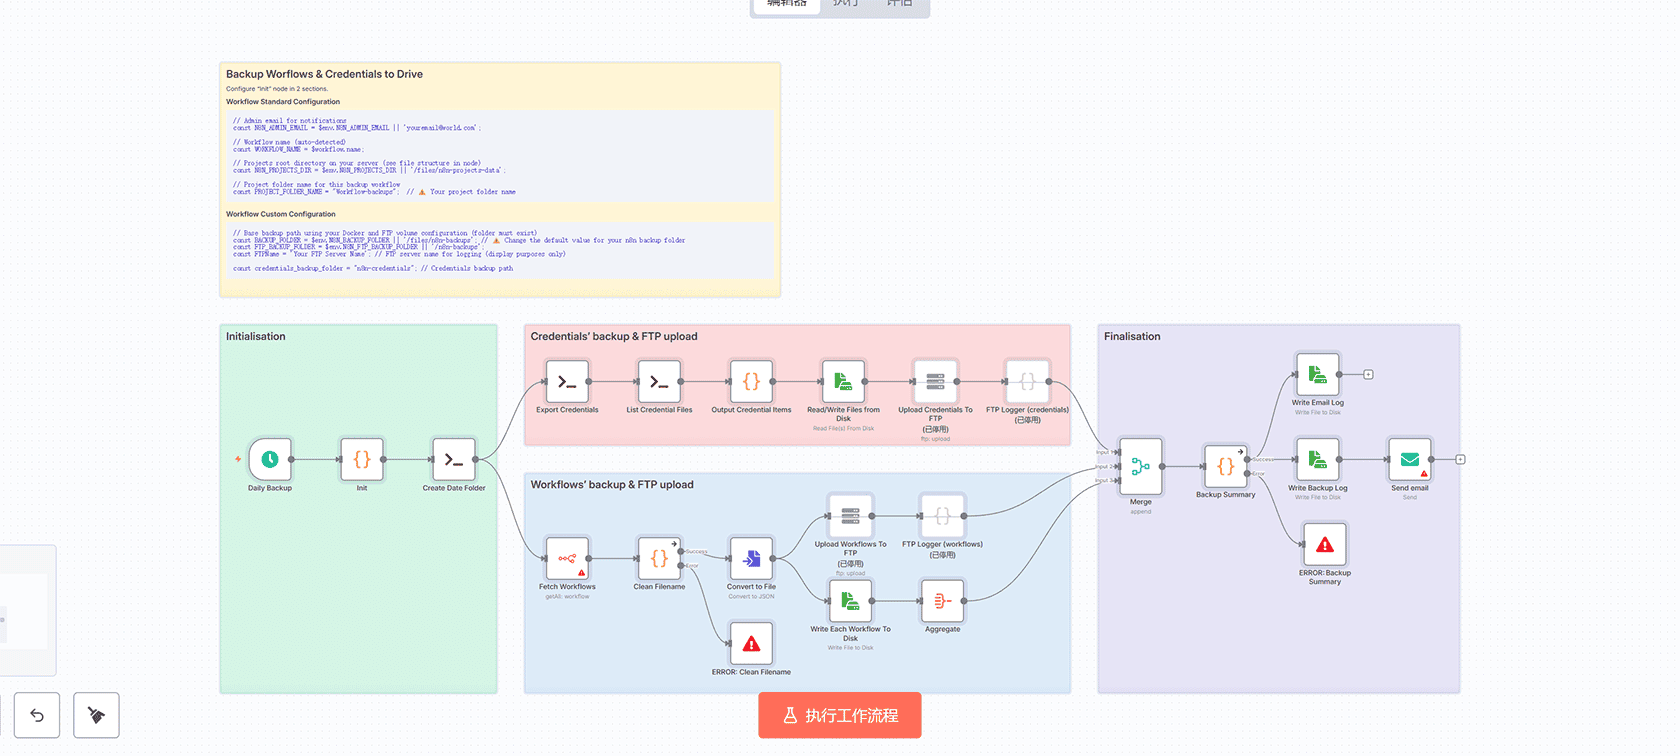The height and width of the screenshot is (756, 1680).
Task: Open the Send email node
Action: coord(1410,460)
